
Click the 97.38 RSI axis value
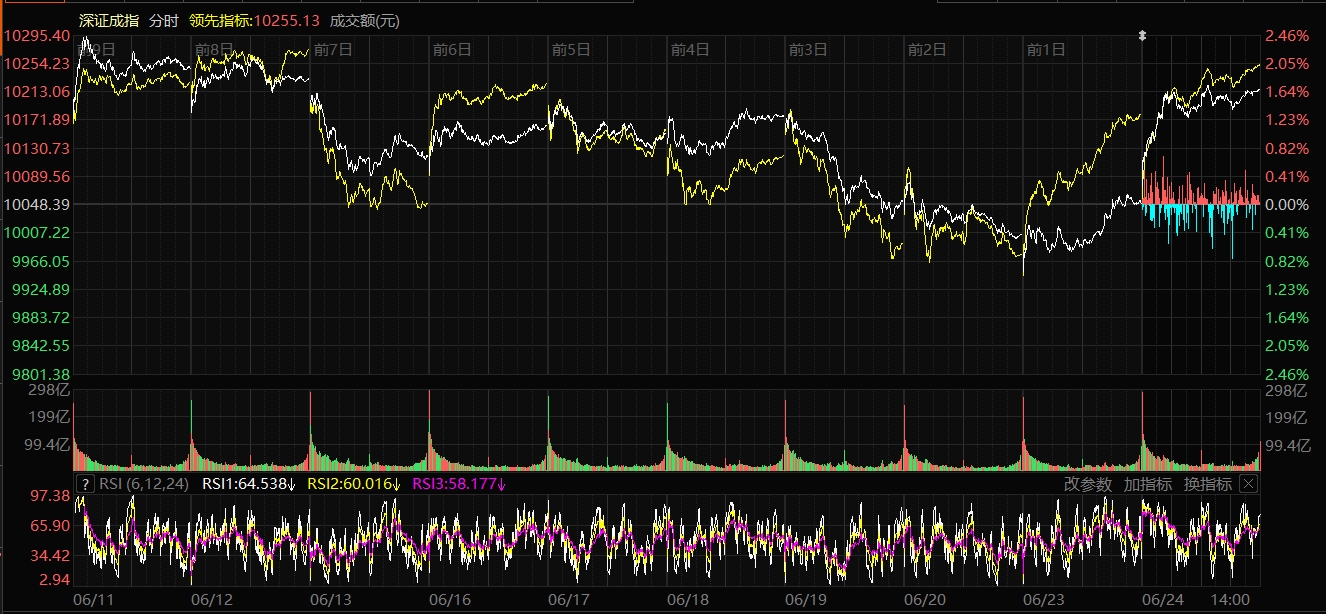coord(51,496)
